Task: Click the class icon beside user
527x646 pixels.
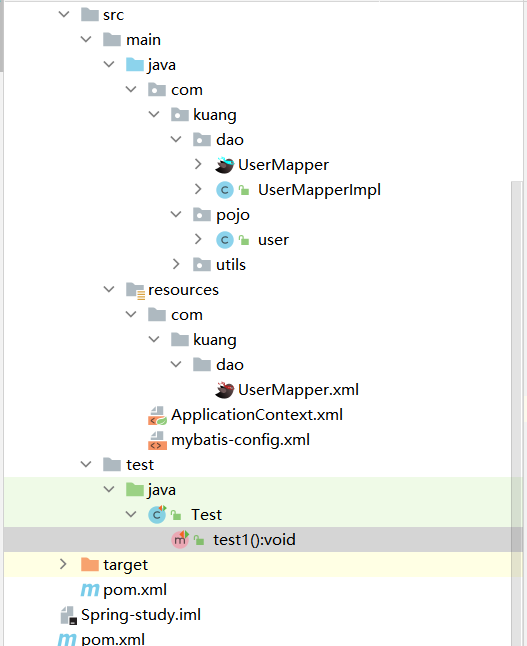Action: click(225, 240)
